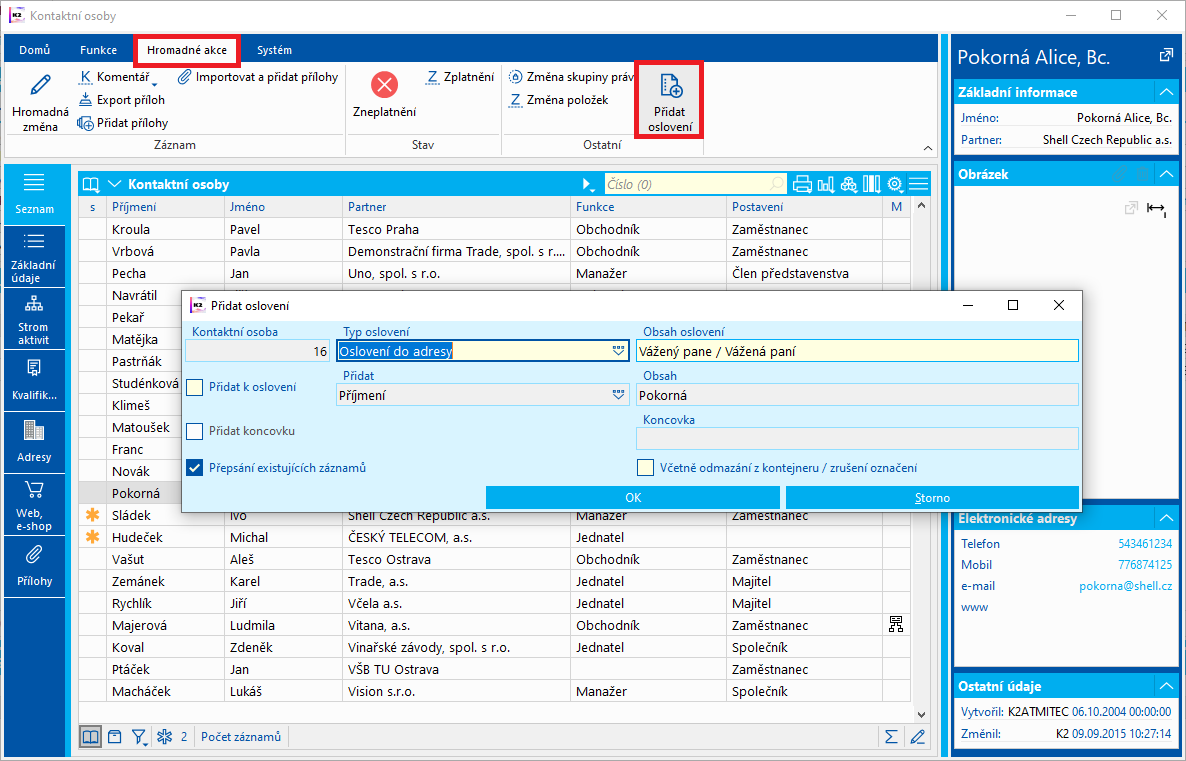This screenshot has height=761, width=1186.
Task: Open the Přidat Příjmení dropdown
Action: click(x=619, y=395)
